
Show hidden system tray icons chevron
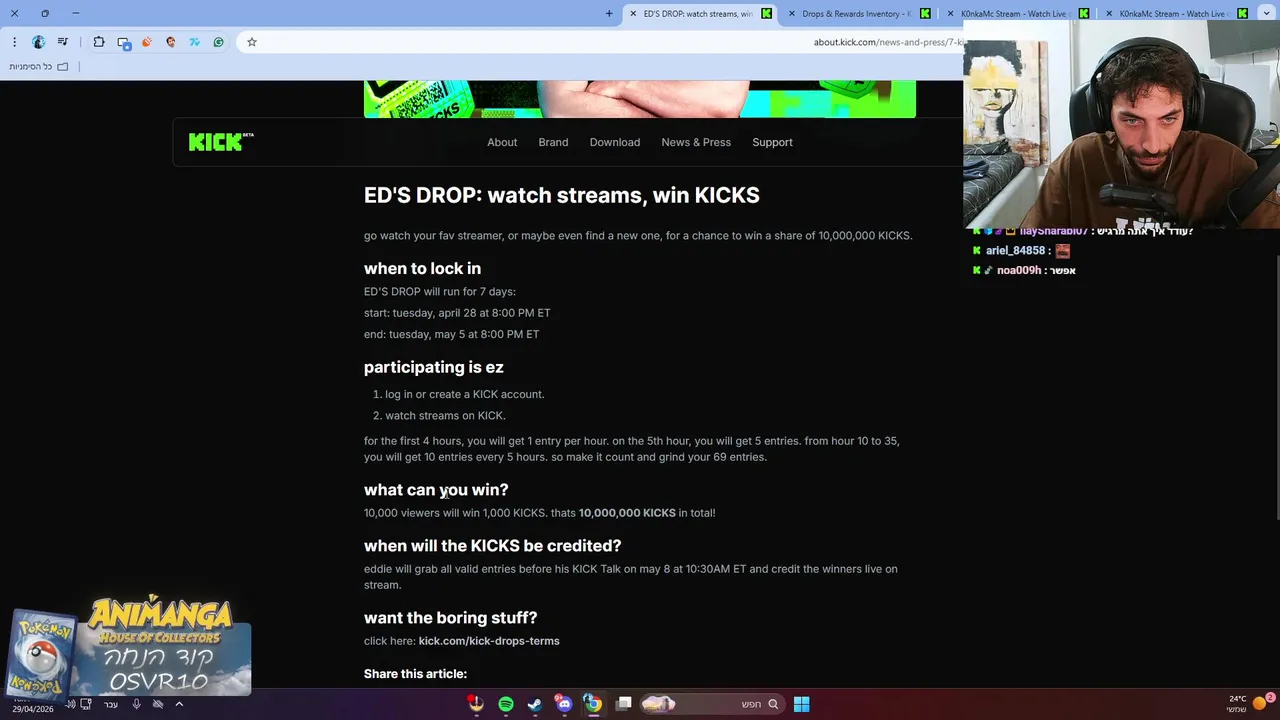(x=179, y=704)
